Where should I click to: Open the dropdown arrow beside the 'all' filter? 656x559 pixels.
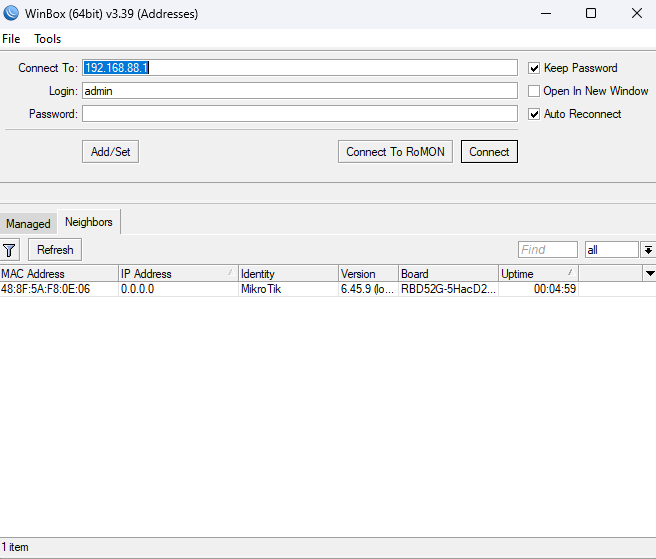point(648,250)
